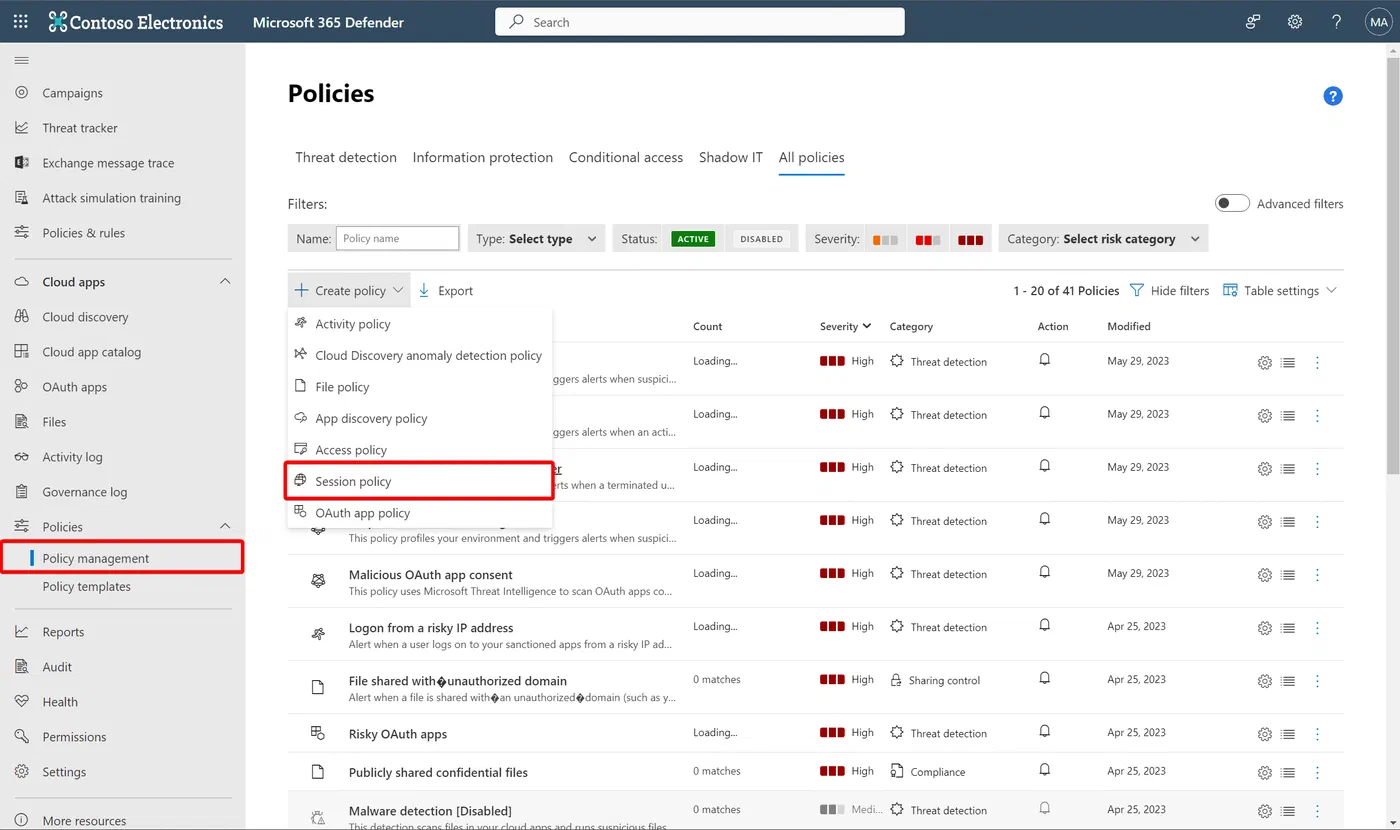Open the Malicious OAuth app consent policy
Viewport: 1400px width, 830px height.
[x=431, y=575]
